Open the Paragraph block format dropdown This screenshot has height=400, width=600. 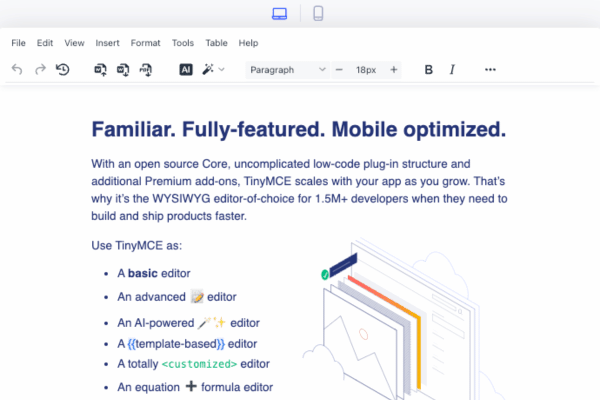(287, 70)
